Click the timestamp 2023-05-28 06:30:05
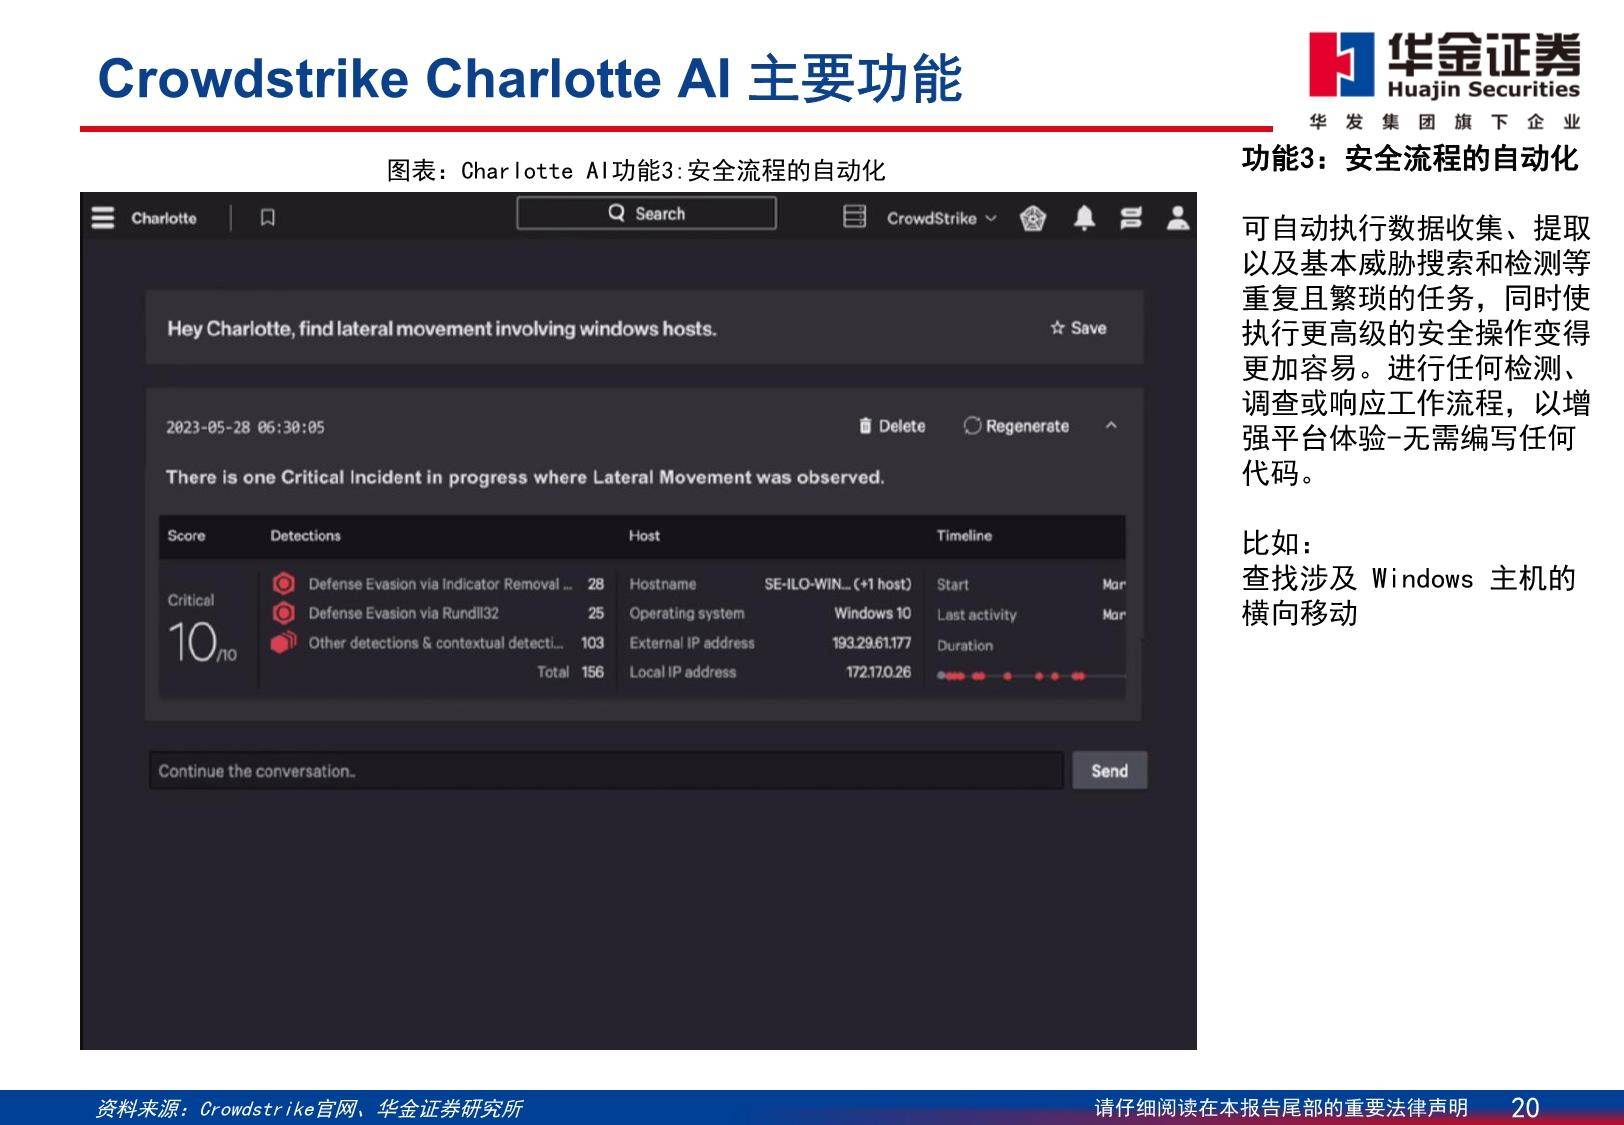 245,427
